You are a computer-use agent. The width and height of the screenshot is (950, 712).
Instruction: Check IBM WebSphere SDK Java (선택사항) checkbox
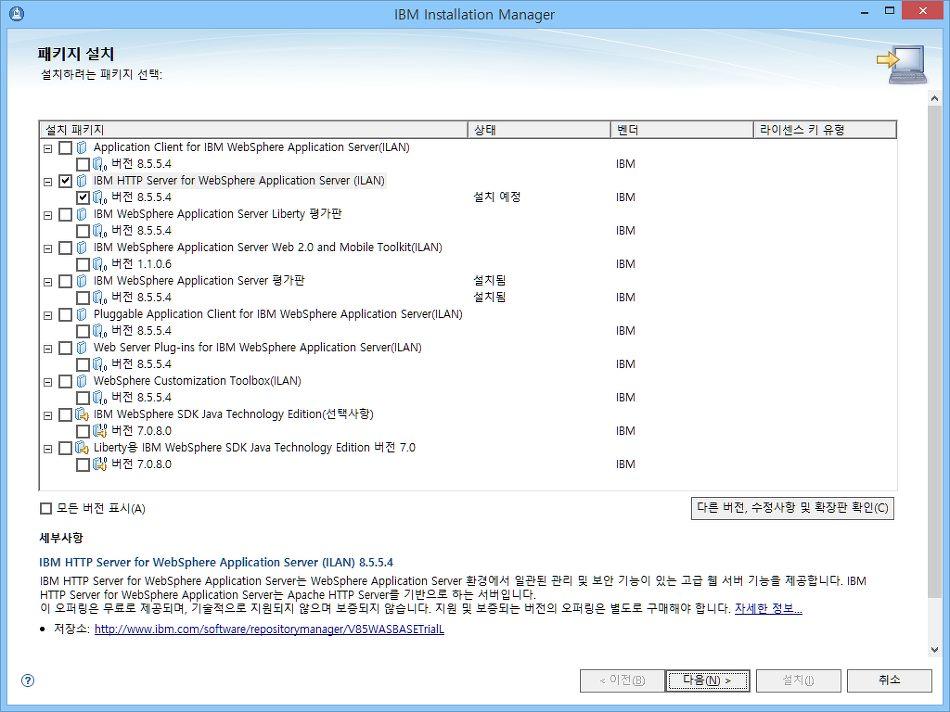click(x=65, y=414)
